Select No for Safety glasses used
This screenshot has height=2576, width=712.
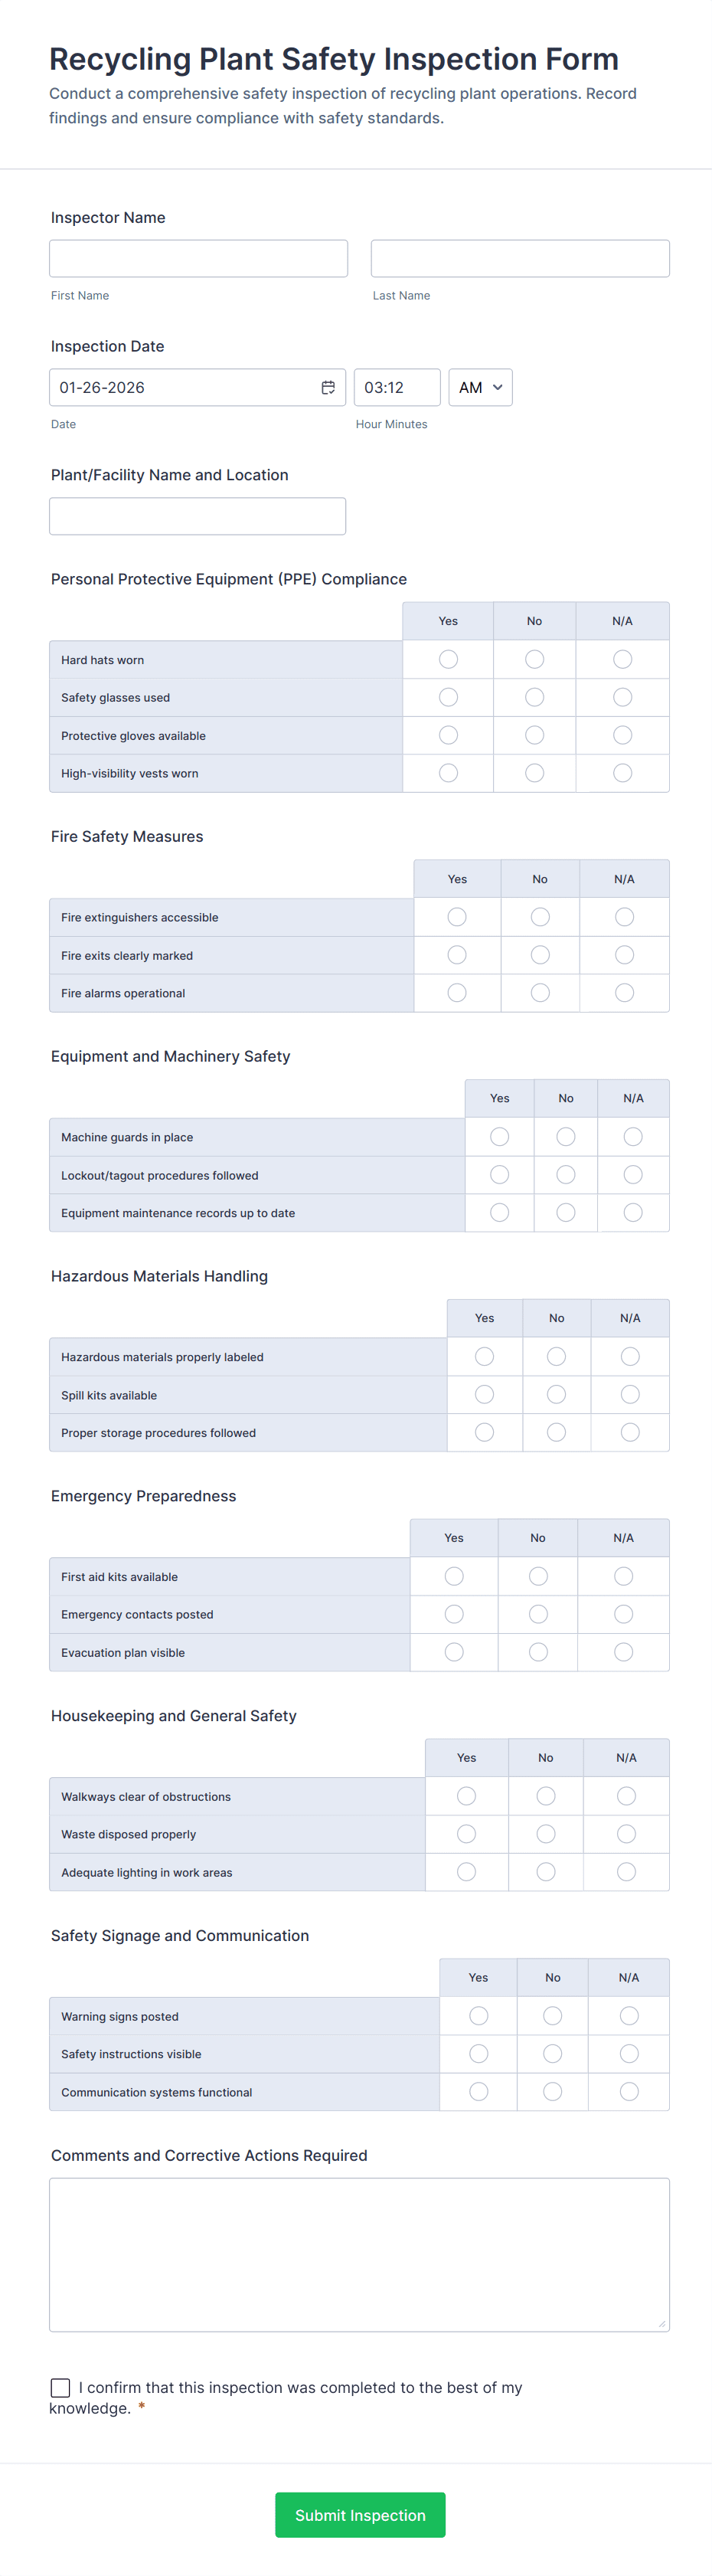(x=534, y=697)
